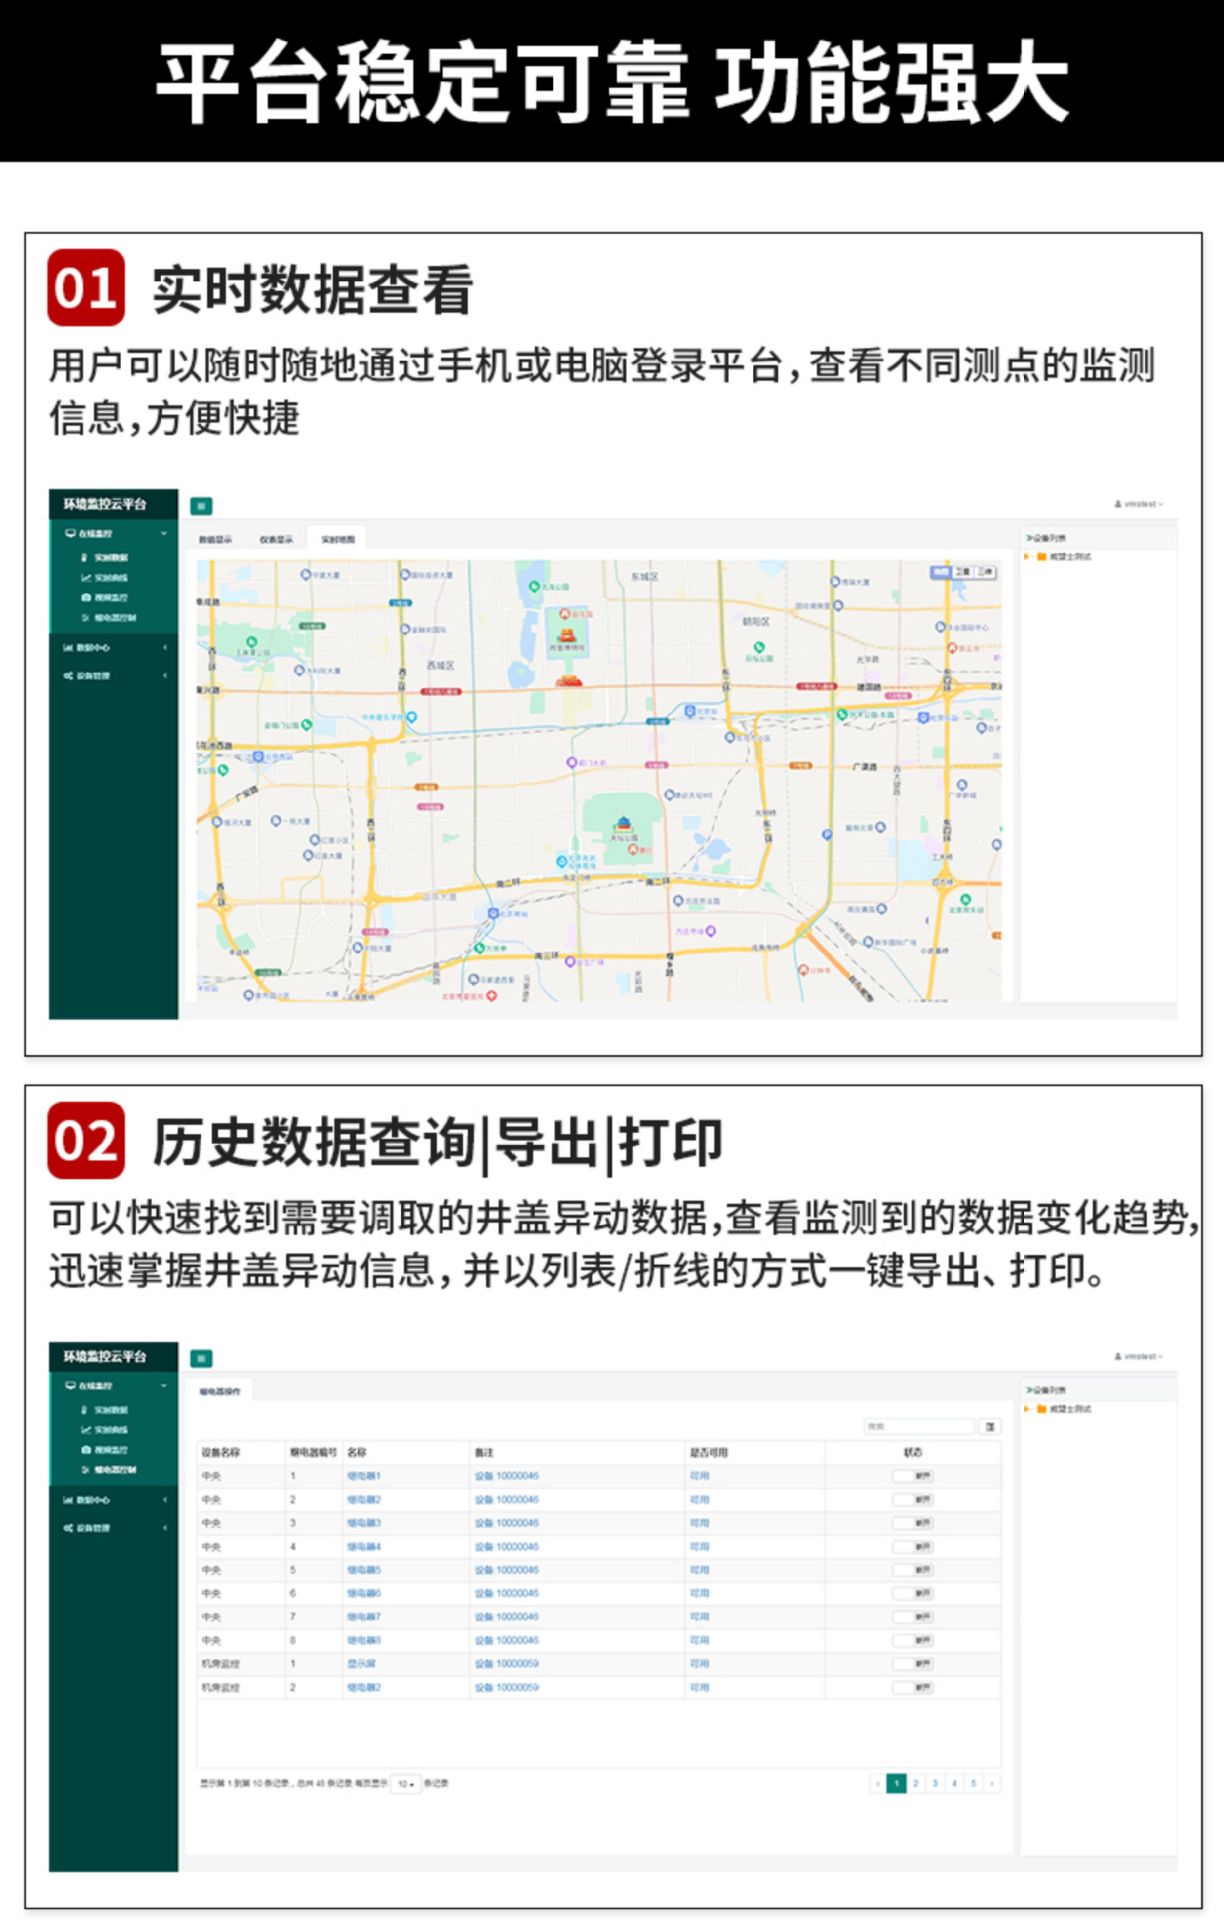Click current page 1 in pagination

[897, 1783]
